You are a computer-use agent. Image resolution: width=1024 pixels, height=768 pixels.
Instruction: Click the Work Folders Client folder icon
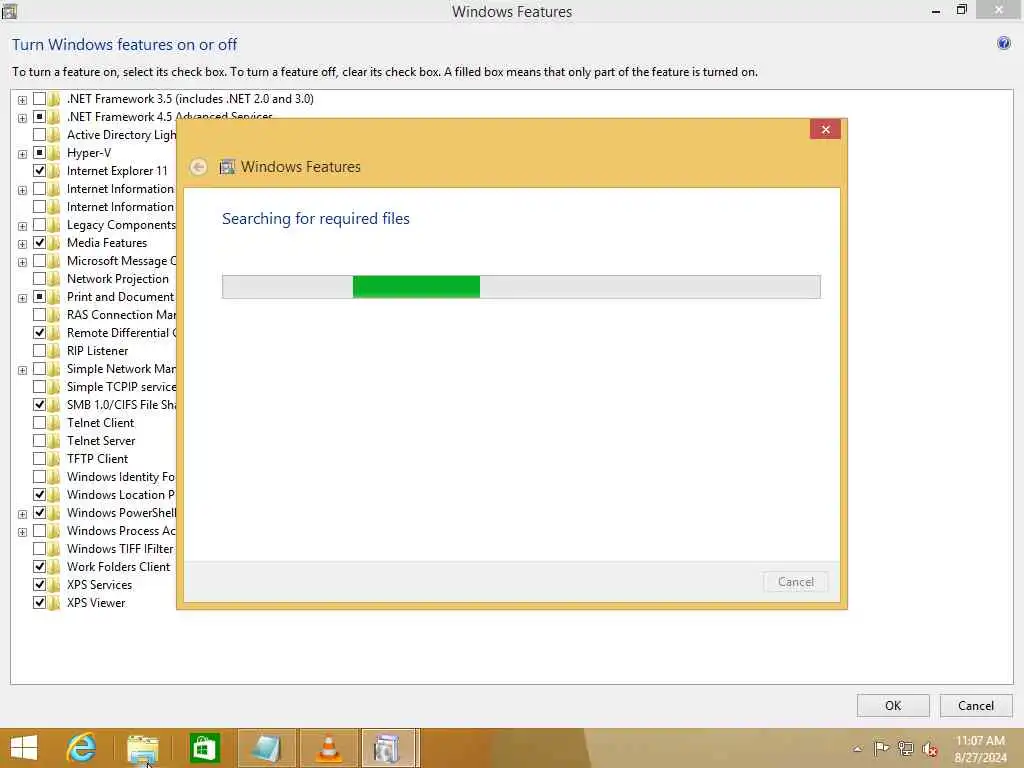(x=54, y=567)
